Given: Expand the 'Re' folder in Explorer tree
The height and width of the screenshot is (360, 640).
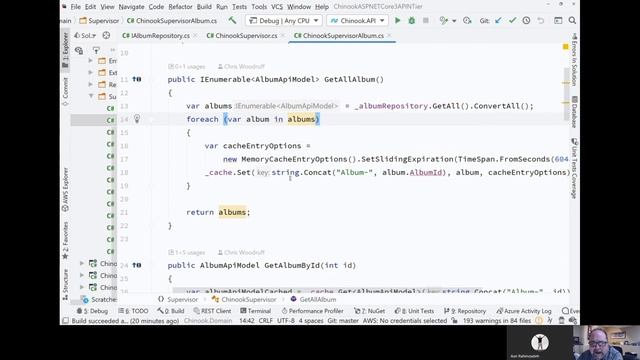Looking at the screenshot, I should pos(90,84).
